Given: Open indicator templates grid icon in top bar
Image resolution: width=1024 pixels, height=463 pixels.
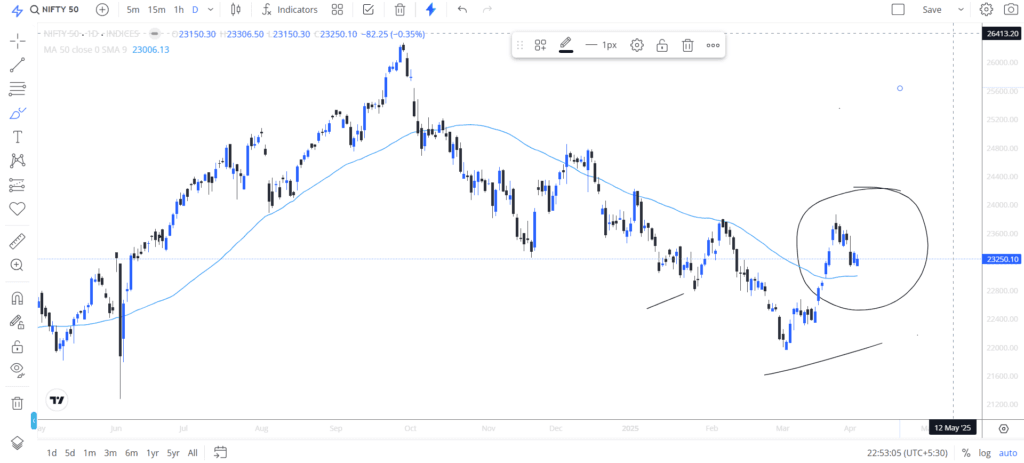Looking at the screenshot, I should (x=337, y=10).
